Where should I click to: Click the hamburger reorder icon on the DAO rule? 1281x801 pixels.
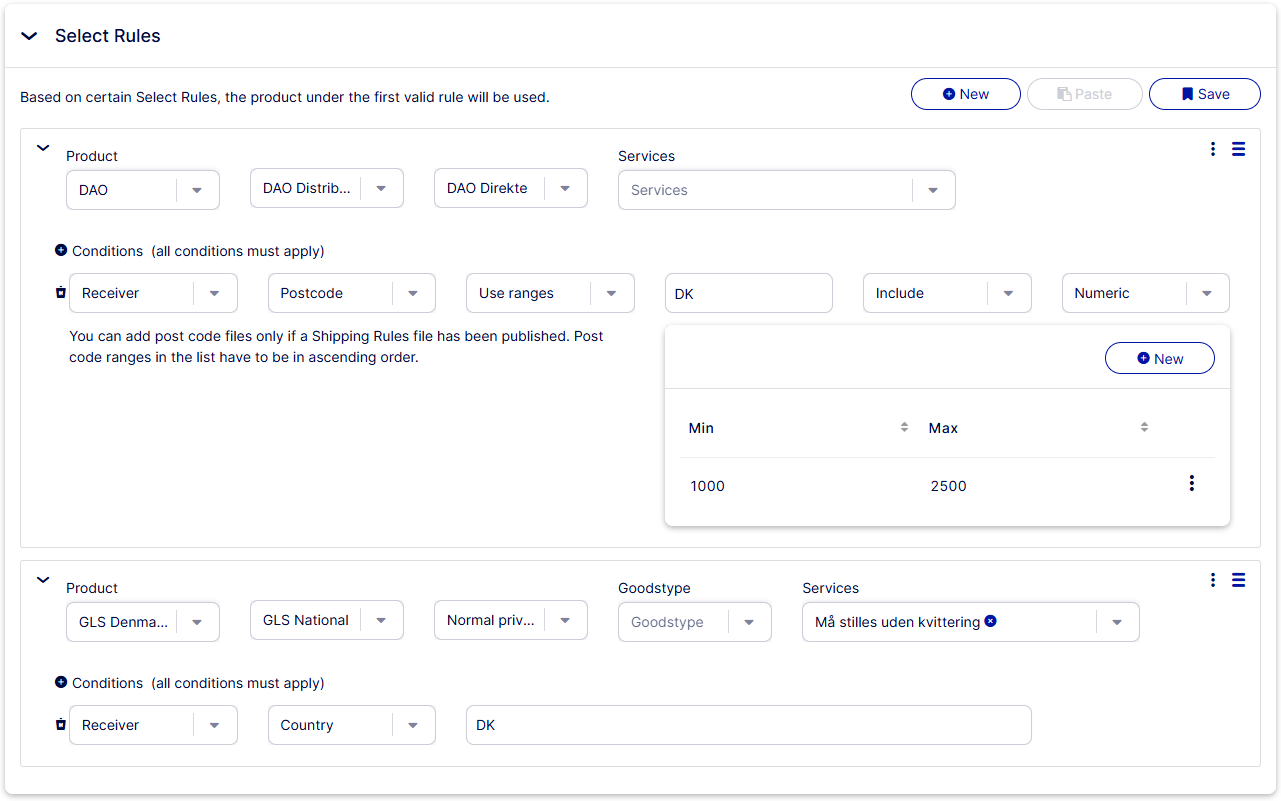pyautogui.click(x=1238, y=149)
